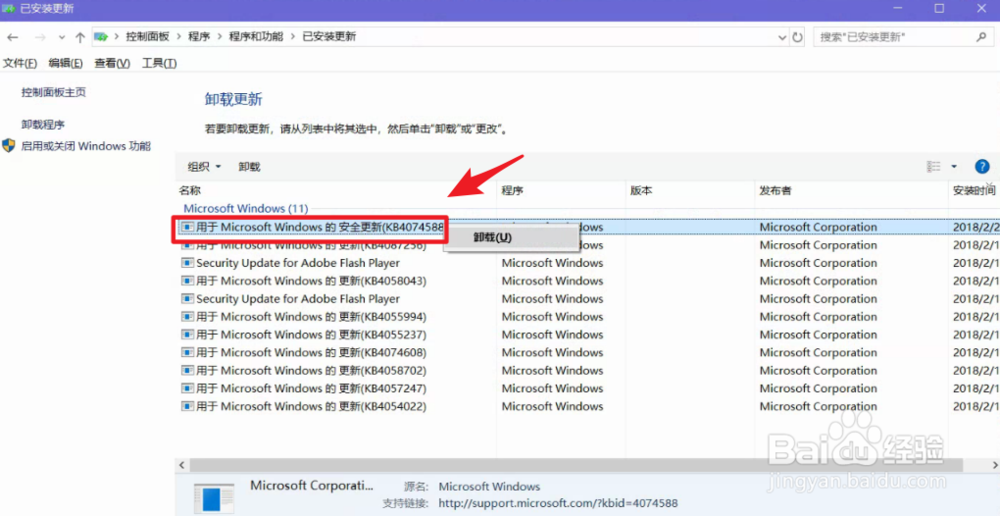Go back with the Back arrow
1000x516 pixels.
pyautogui.click(x=12, y=38)
